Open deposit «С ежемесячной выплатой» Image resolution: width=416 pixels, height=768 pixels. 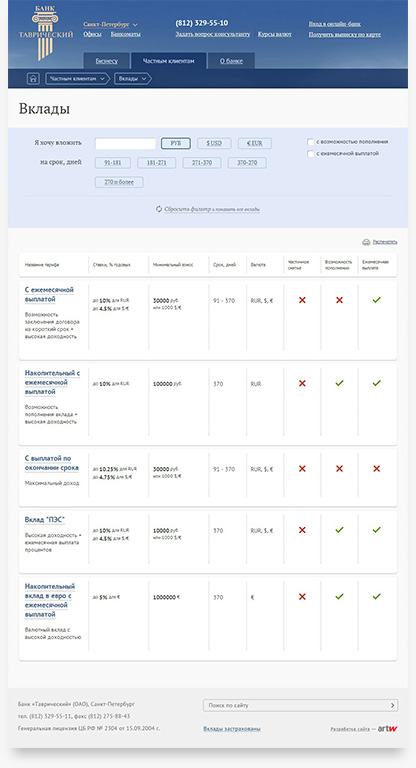[x=49, y=294]
